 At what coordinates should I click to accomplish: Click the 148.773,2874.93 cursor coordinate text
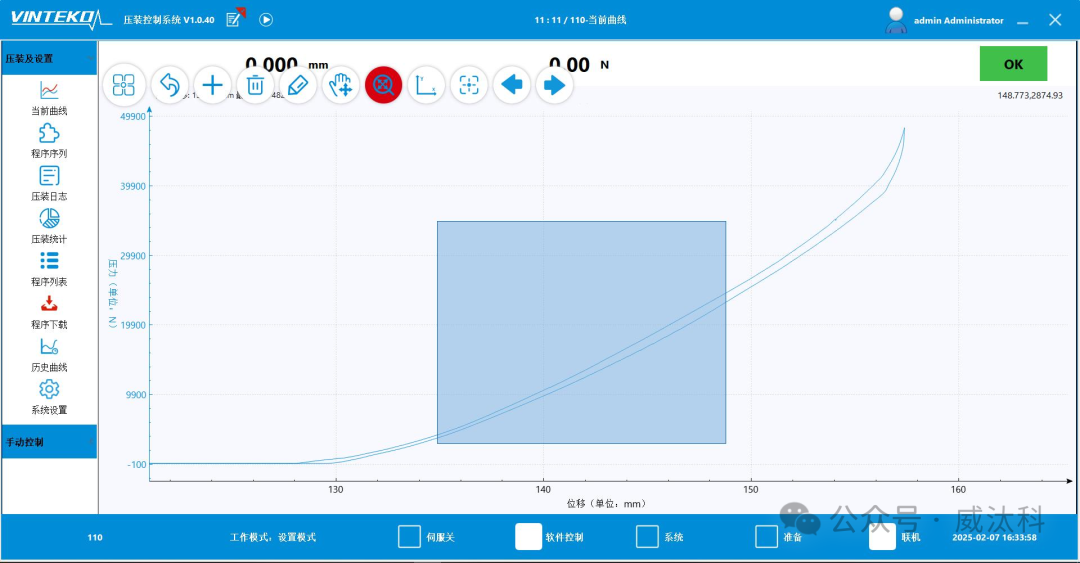[1030, 95]
